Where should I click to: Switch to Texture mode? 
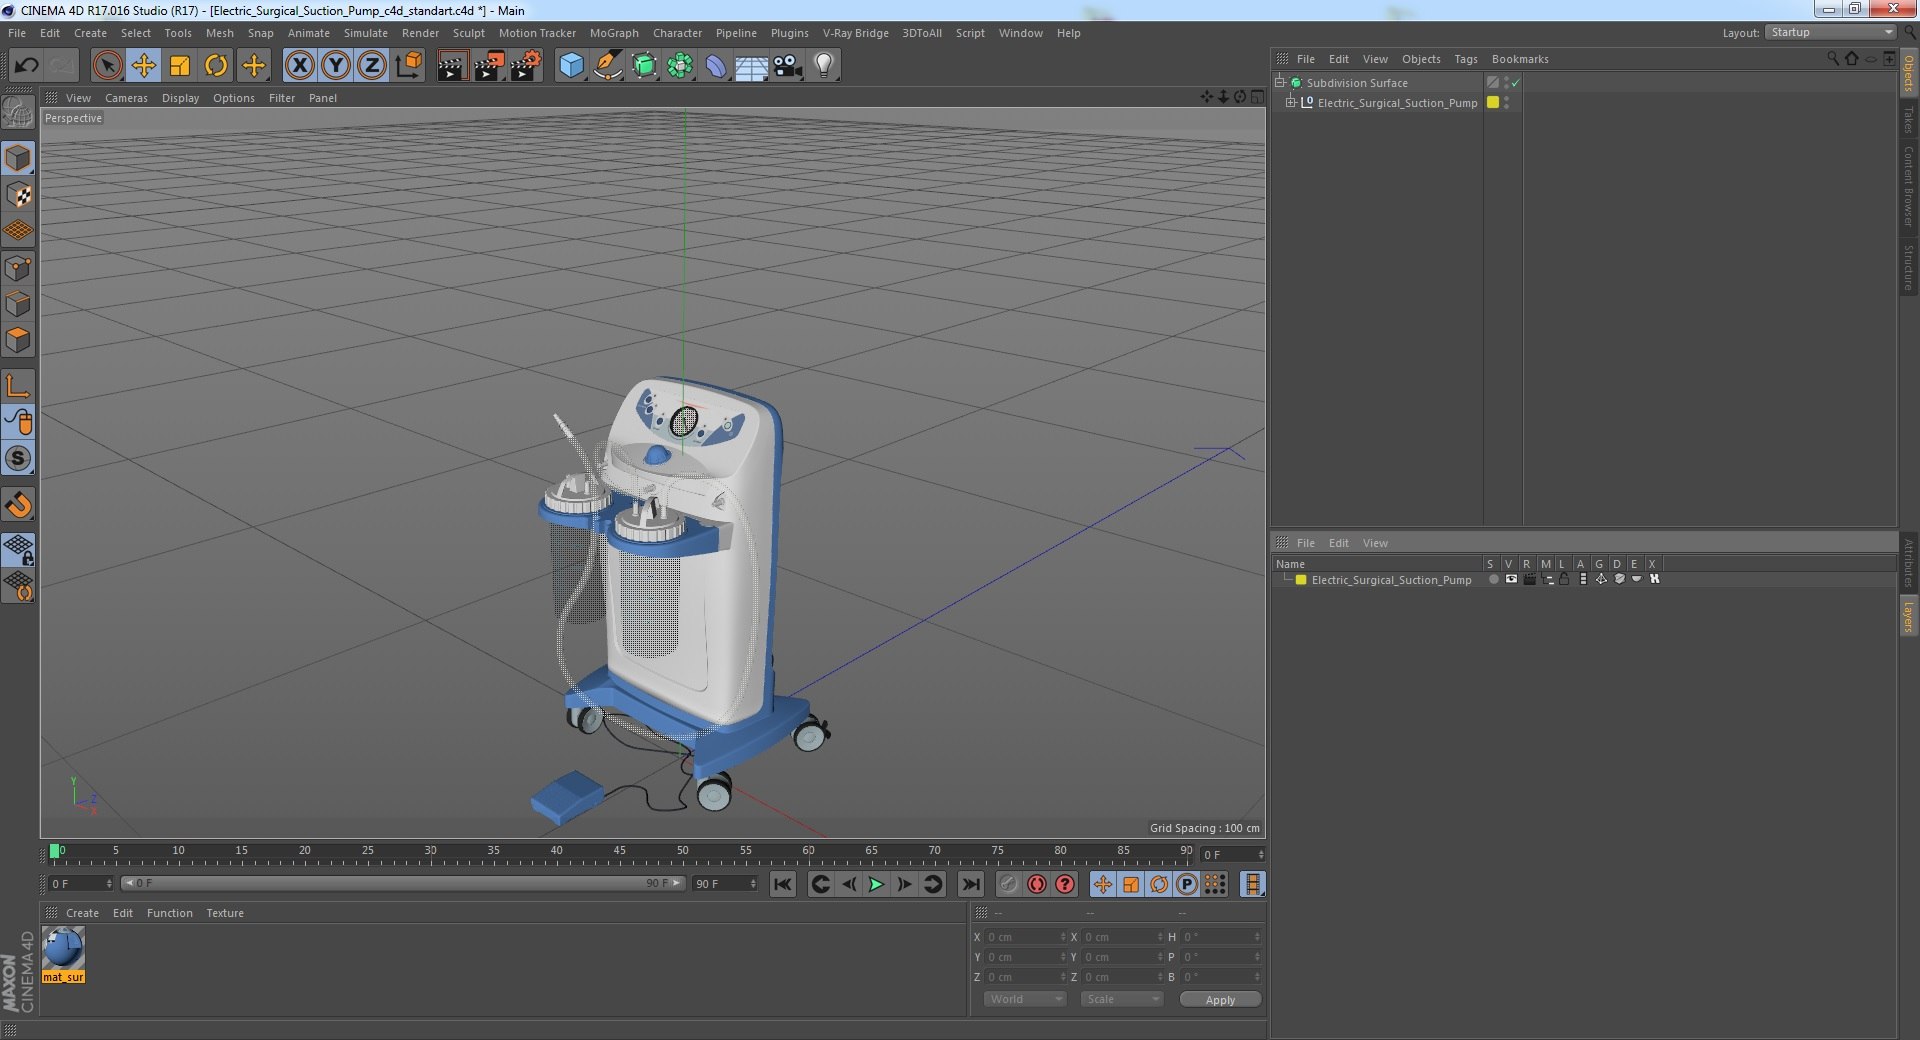[x=18, y=195]
